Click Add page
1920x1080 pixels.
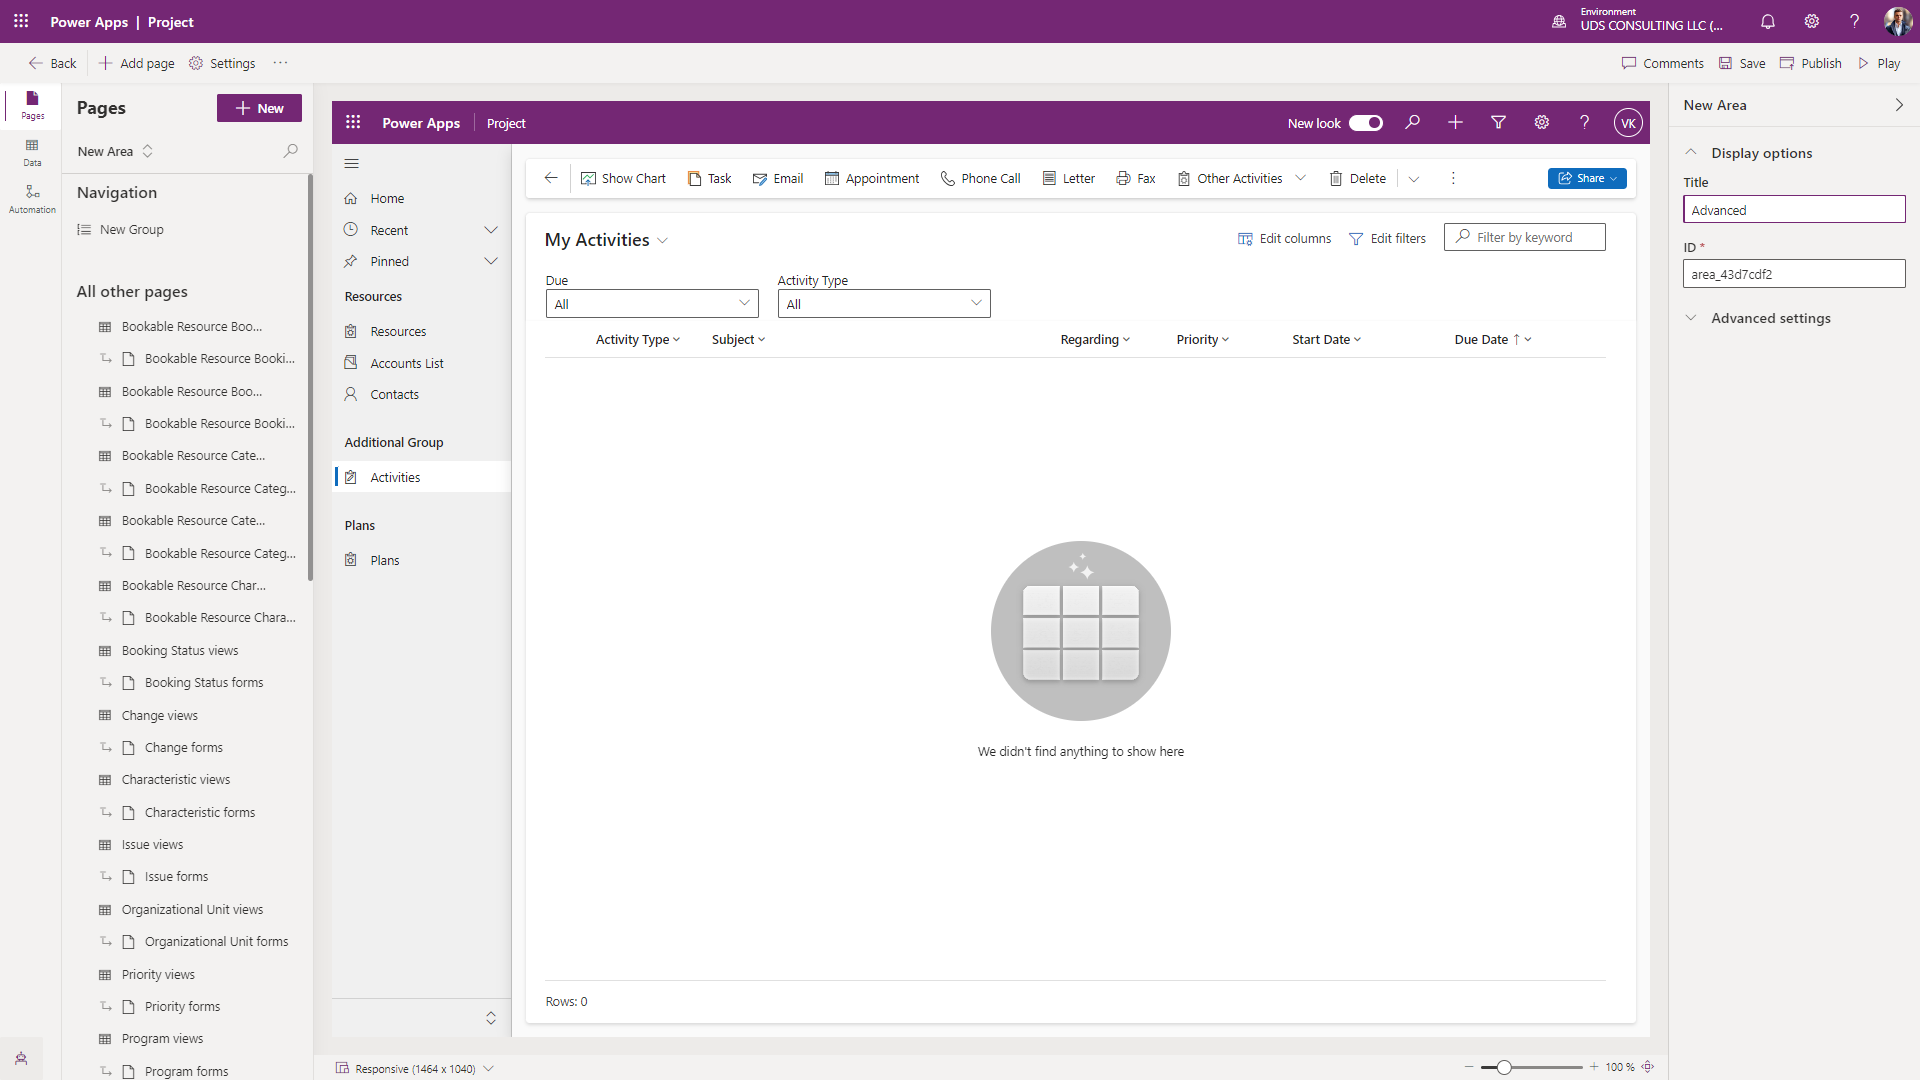click(x=136, y=63)
